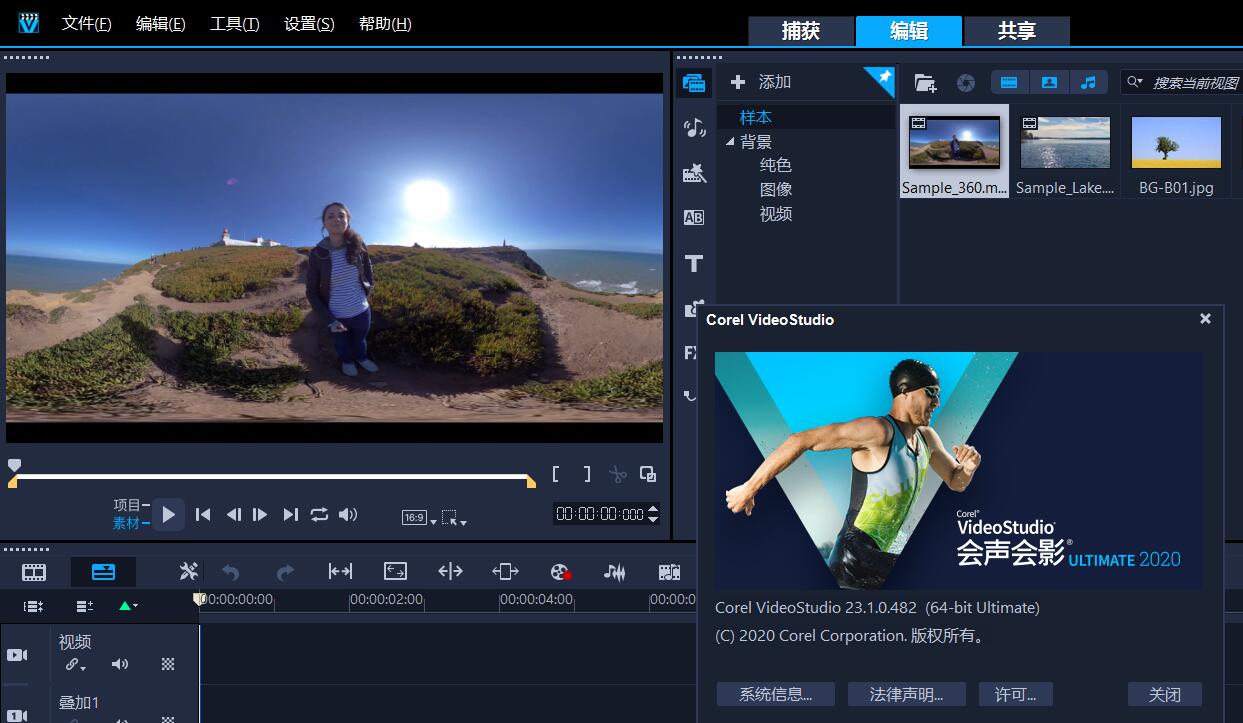Click the capture shutter icon in library toolbar
Screen dimensions: 1243x723
coord(965,83)
